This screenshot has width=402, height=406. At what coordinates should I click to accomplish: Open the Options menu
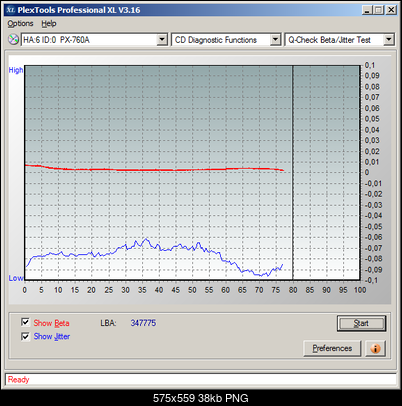[20, 24]
